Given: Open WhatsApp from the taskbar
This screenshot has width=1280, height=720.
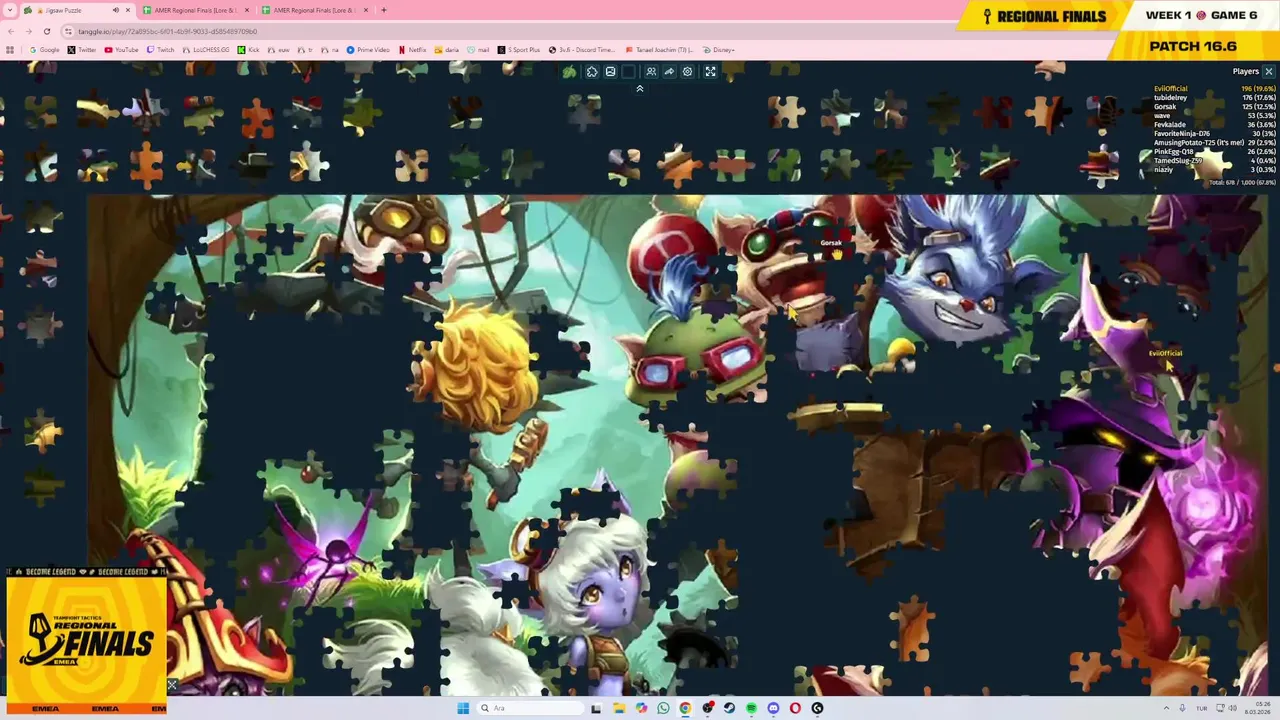Looking at the screenshot, I should (663, 708).
